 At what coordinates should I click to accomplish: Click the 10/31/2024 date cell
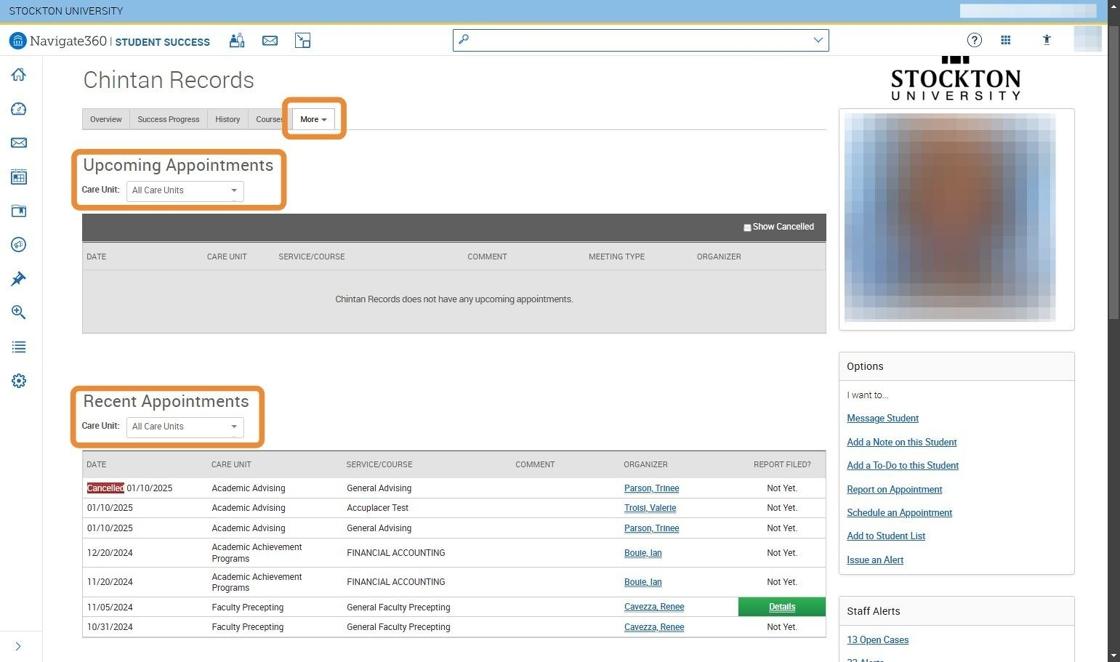[110, 627]
